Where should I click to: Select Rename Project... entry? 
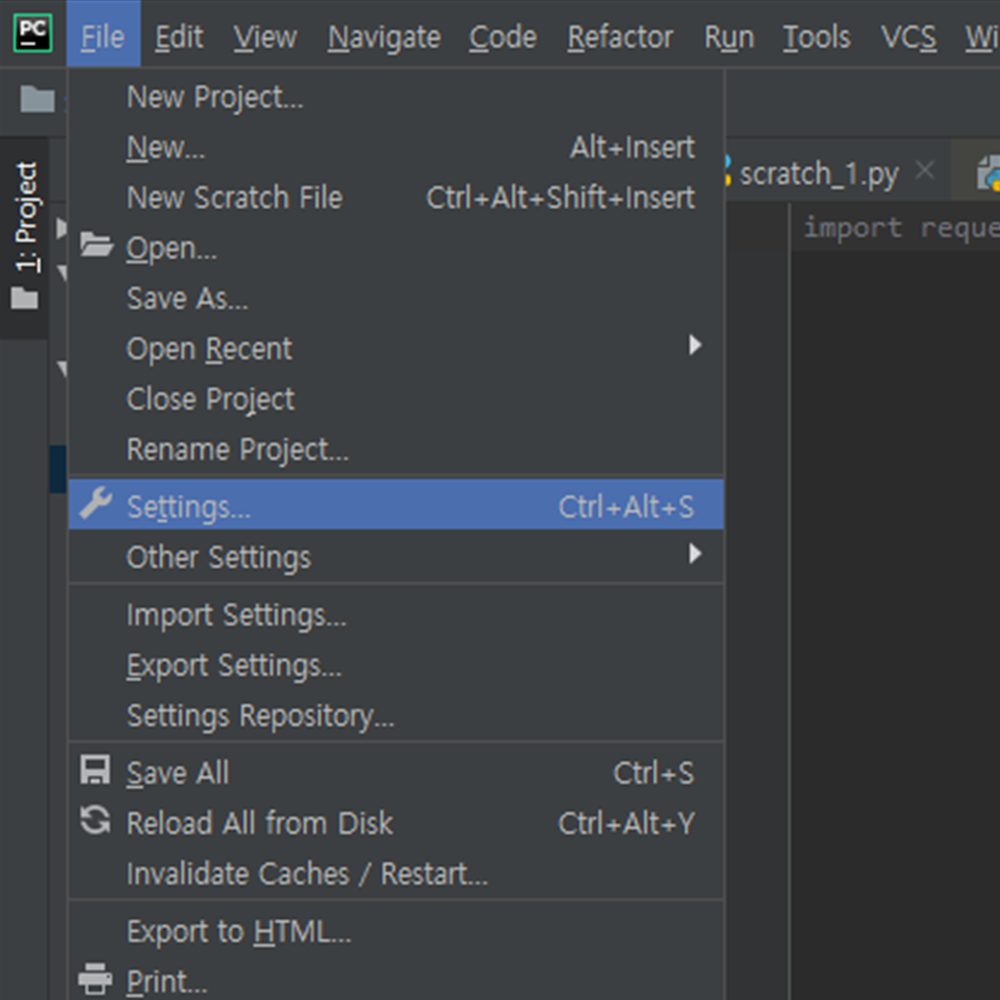point(396,450)
